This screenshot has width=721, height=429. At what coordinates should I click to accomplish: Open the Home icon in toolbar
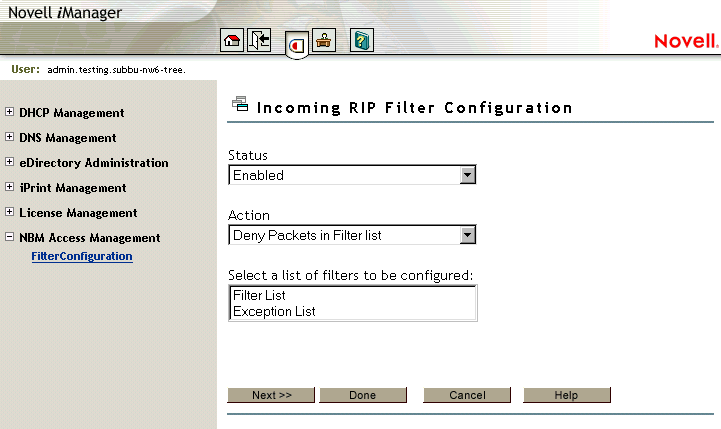232,40
